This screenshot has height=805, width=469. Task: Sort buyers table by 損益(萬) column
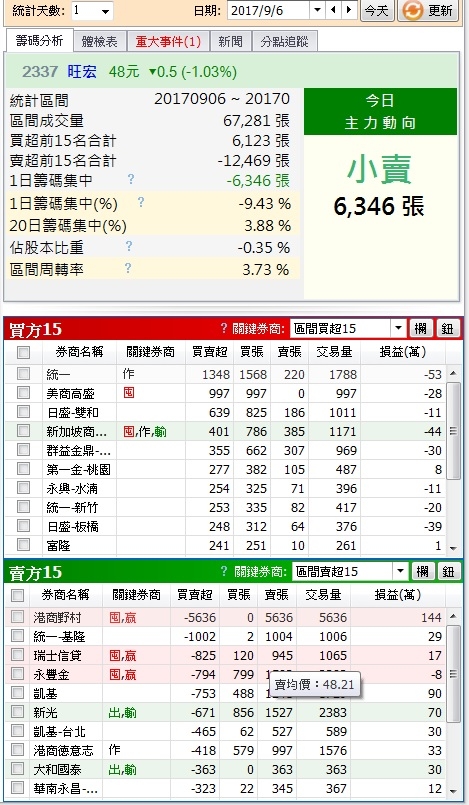pos(403,352)
